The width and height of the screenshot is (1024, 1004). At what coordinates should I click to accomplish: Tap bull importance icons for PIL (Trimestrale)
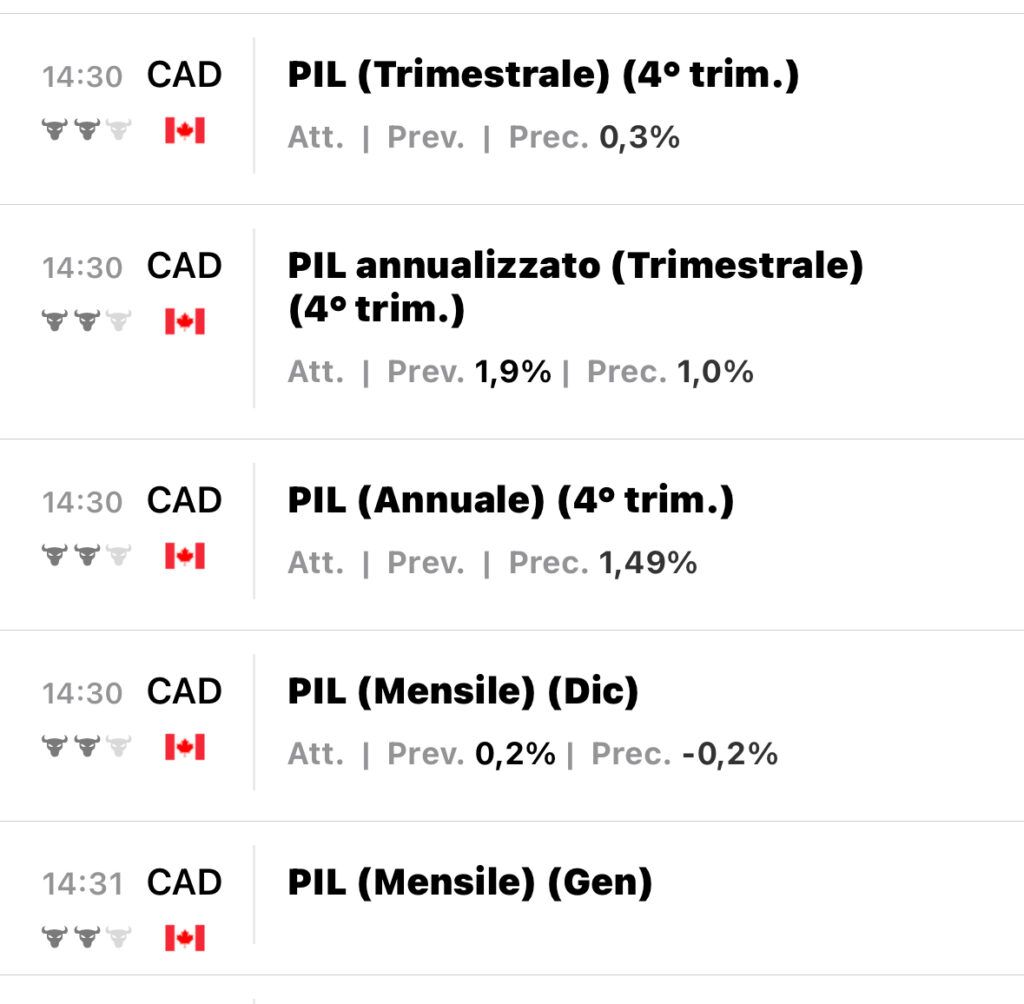tap(86, 129)
